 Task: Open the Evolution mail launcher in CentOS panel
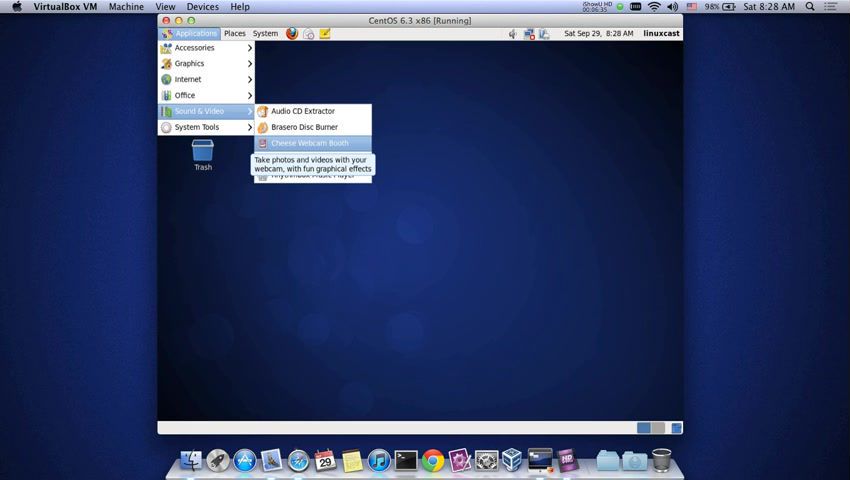tap(308, 34)
